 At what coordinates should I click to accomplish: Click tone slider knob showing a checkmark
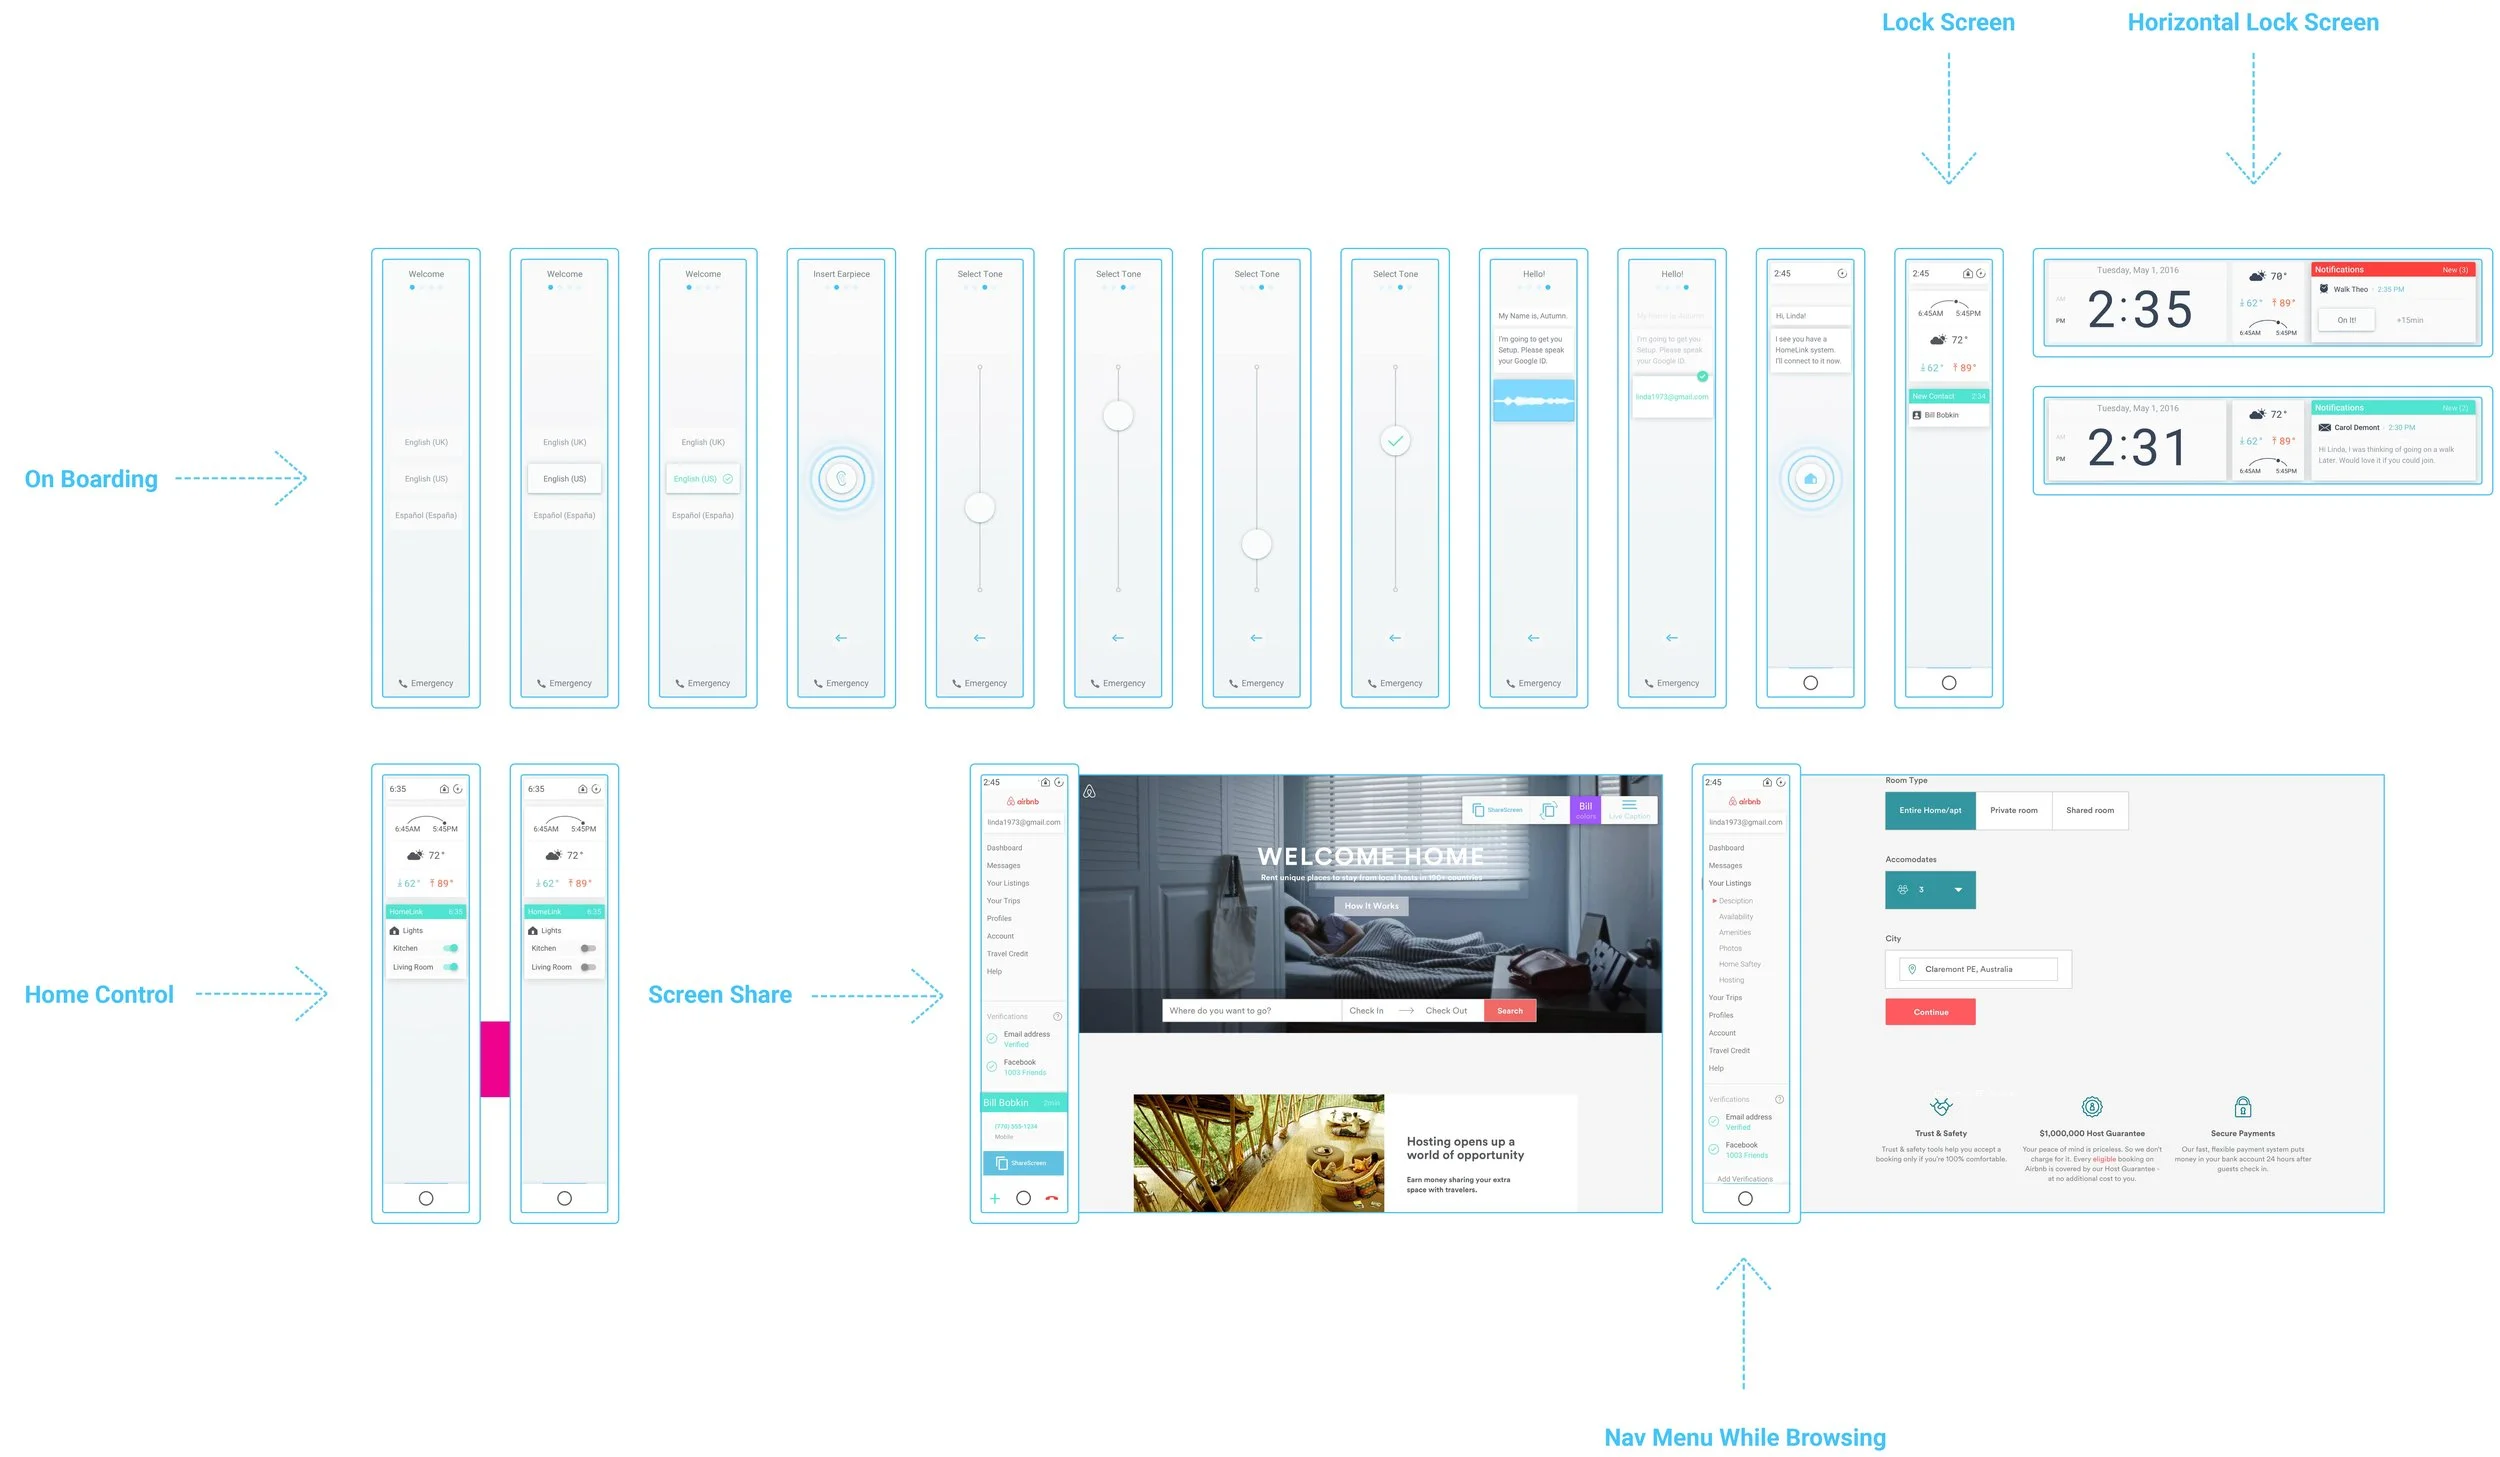1395,441
